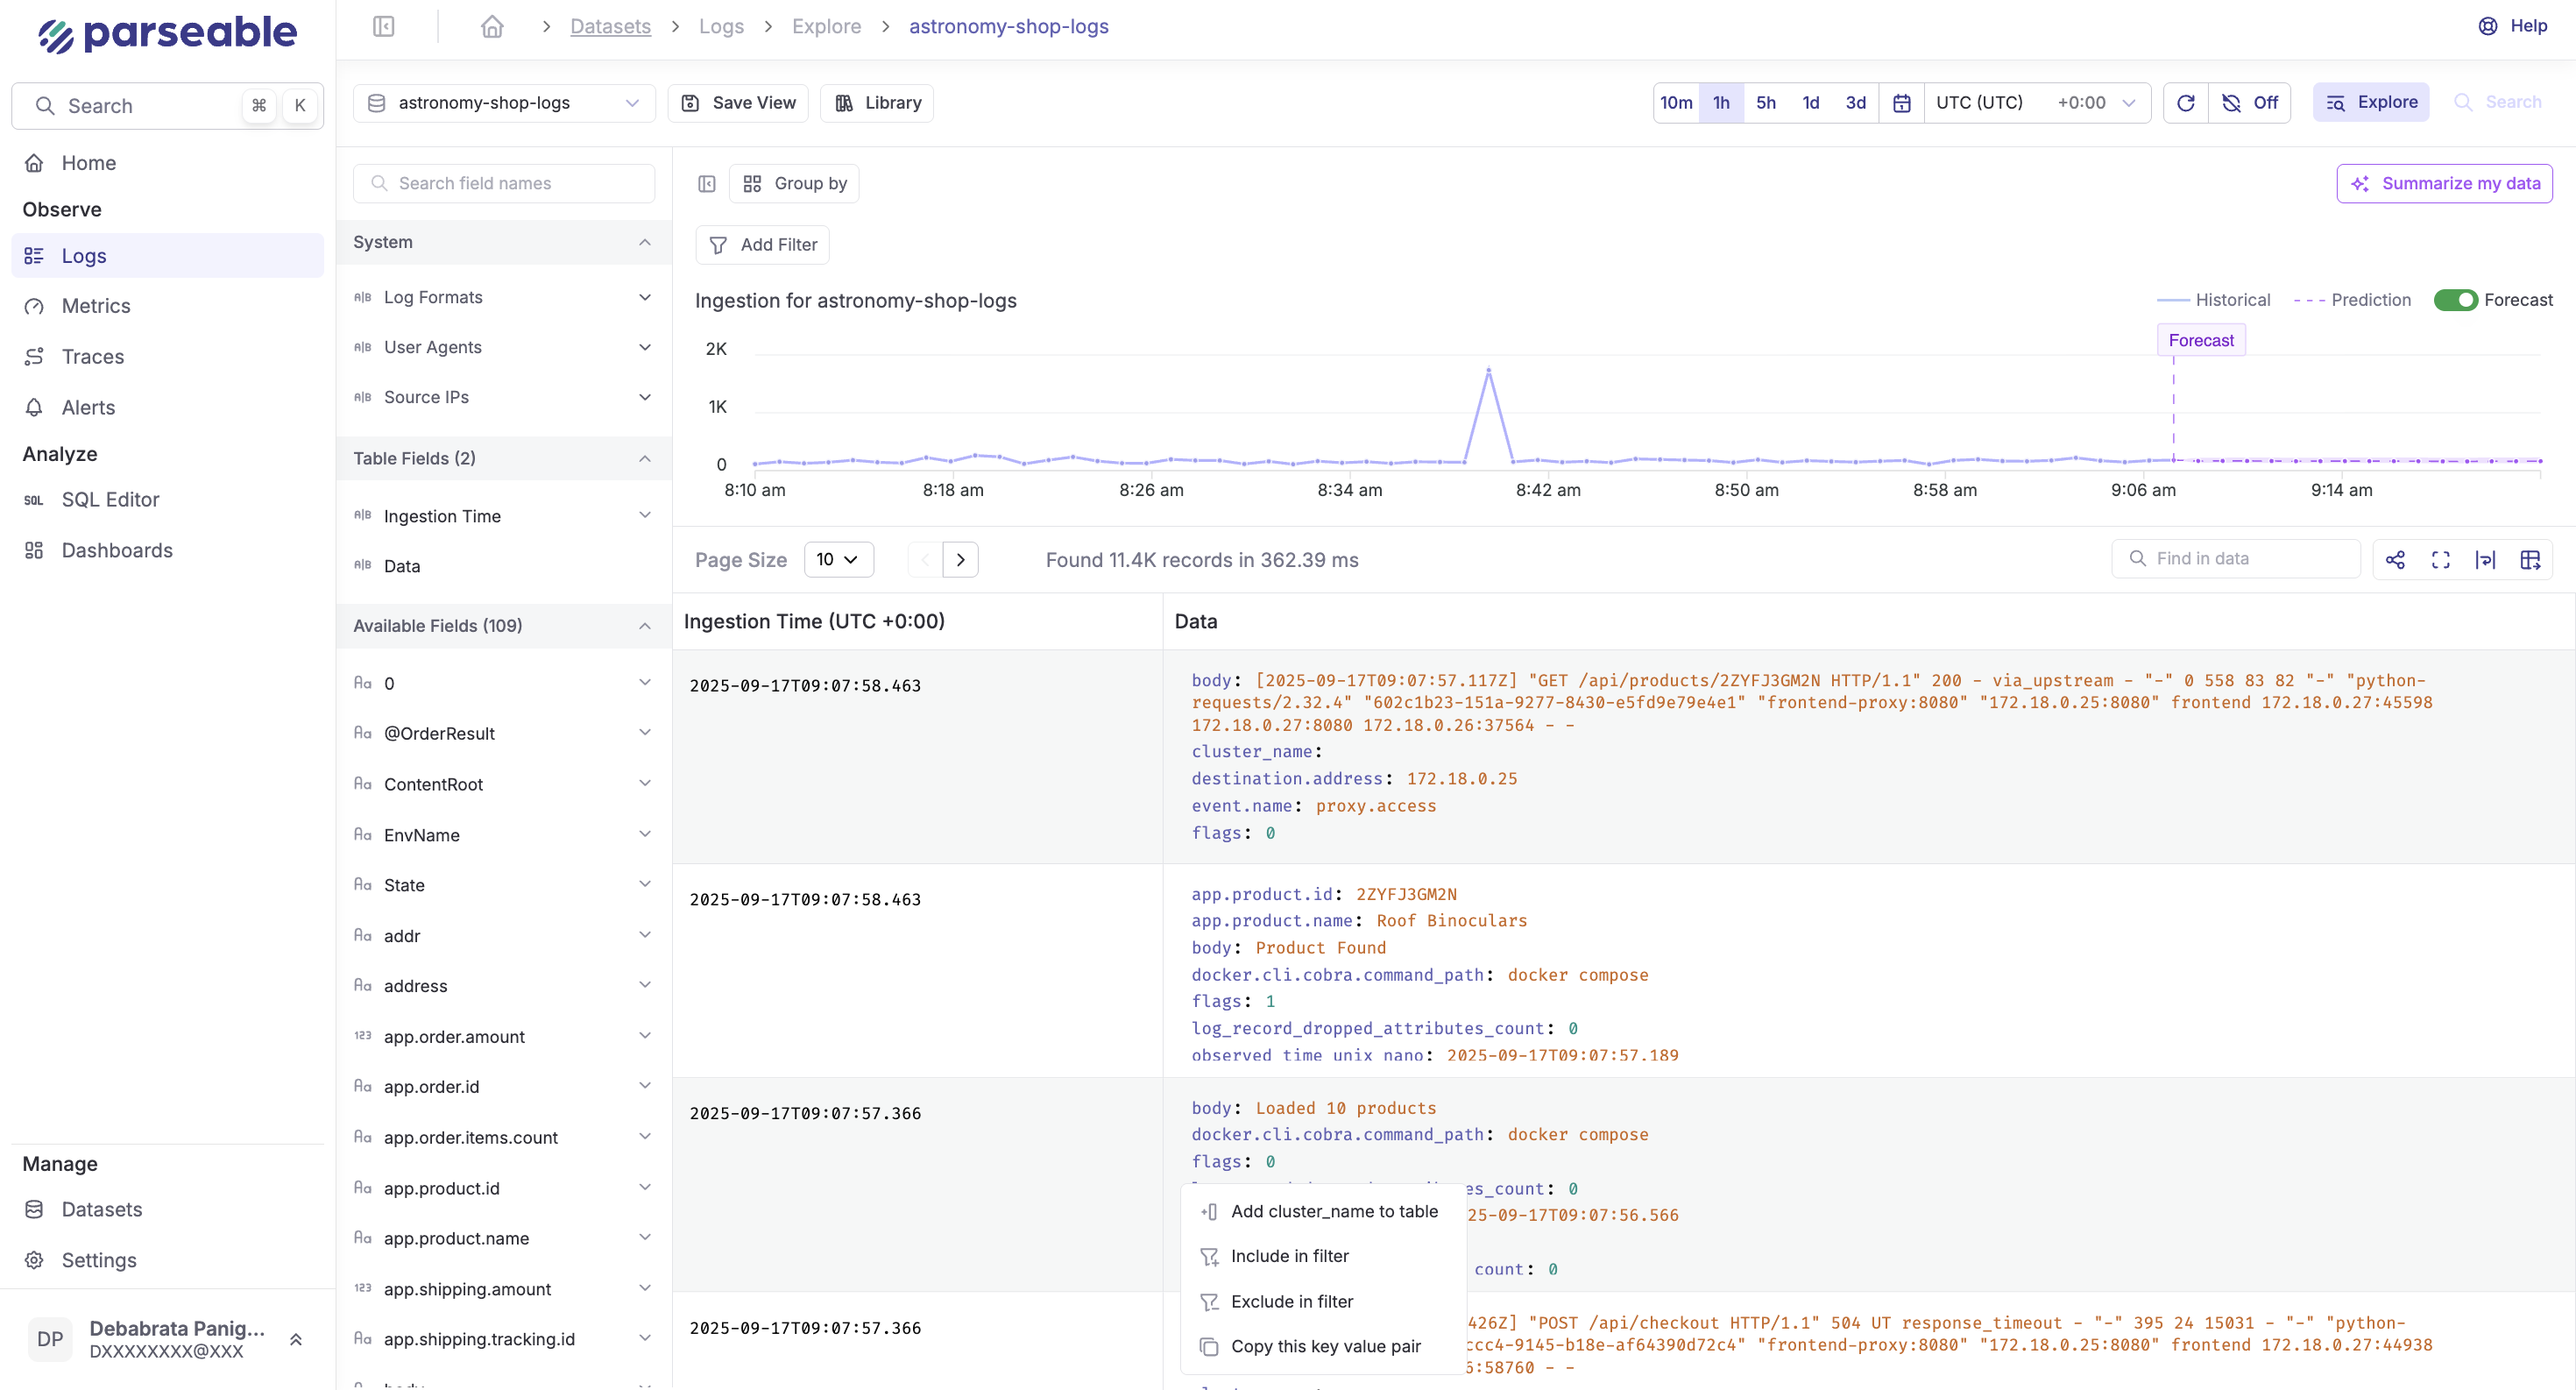Open the UTC timezone dropdown
Image resolution: width=2576 pixels, height=1390 pixels.
tap(2036, 103)
